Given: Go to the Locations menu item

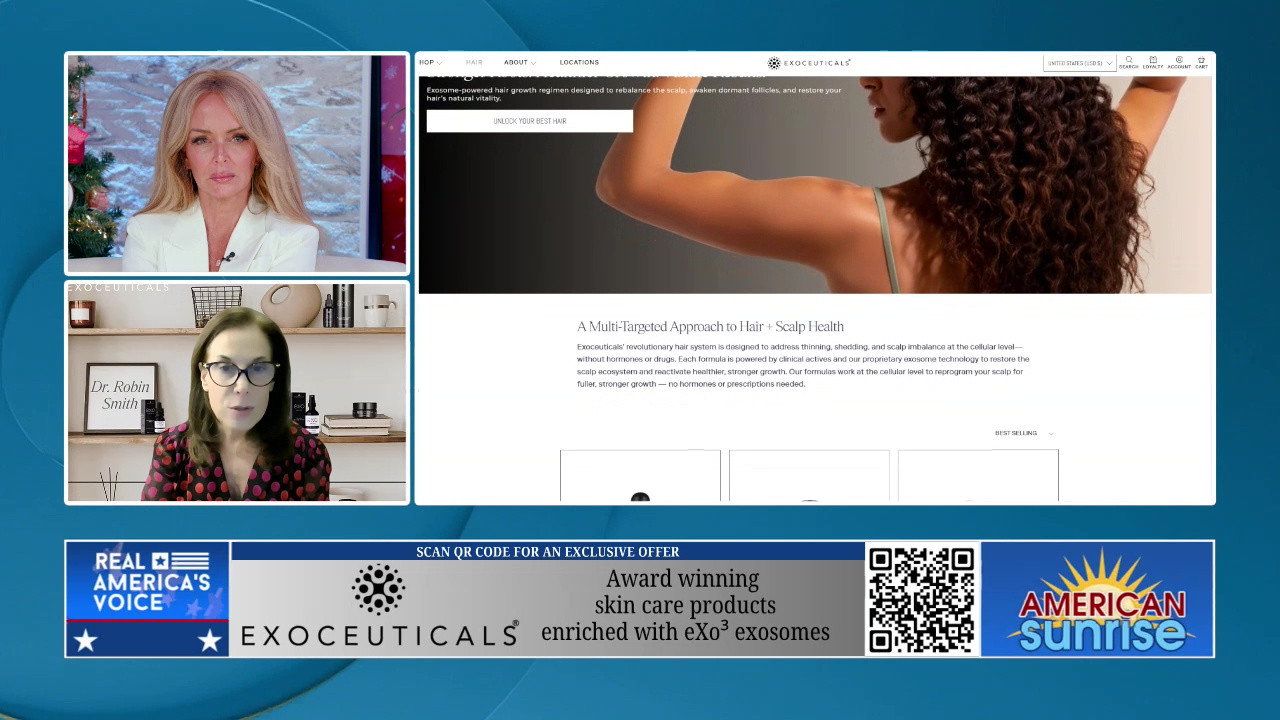Looking at the screenshot, I should tap(579, 63).
